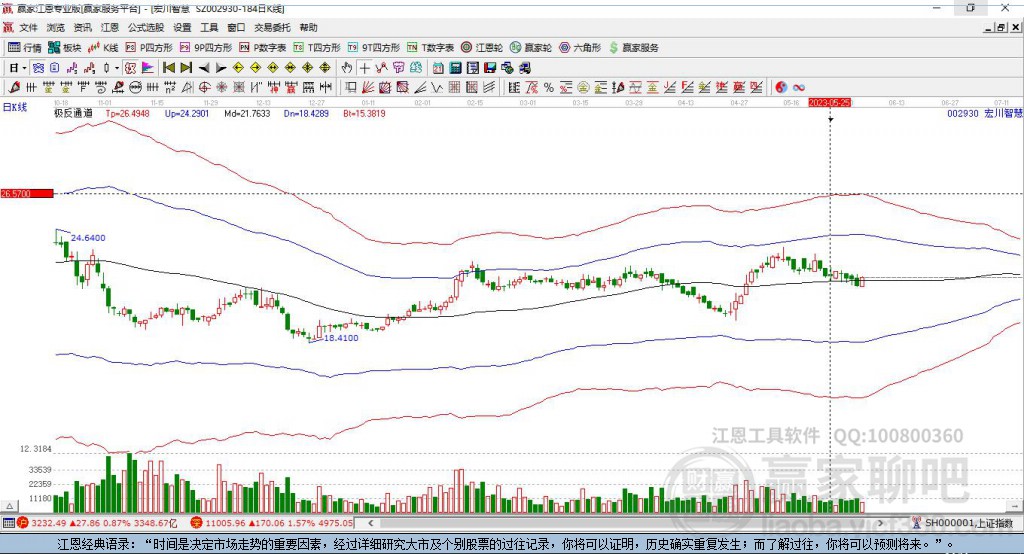The image size is (1024, 554).
Task: Jump to first bar with skip-back icon
Action: [168, 68]
